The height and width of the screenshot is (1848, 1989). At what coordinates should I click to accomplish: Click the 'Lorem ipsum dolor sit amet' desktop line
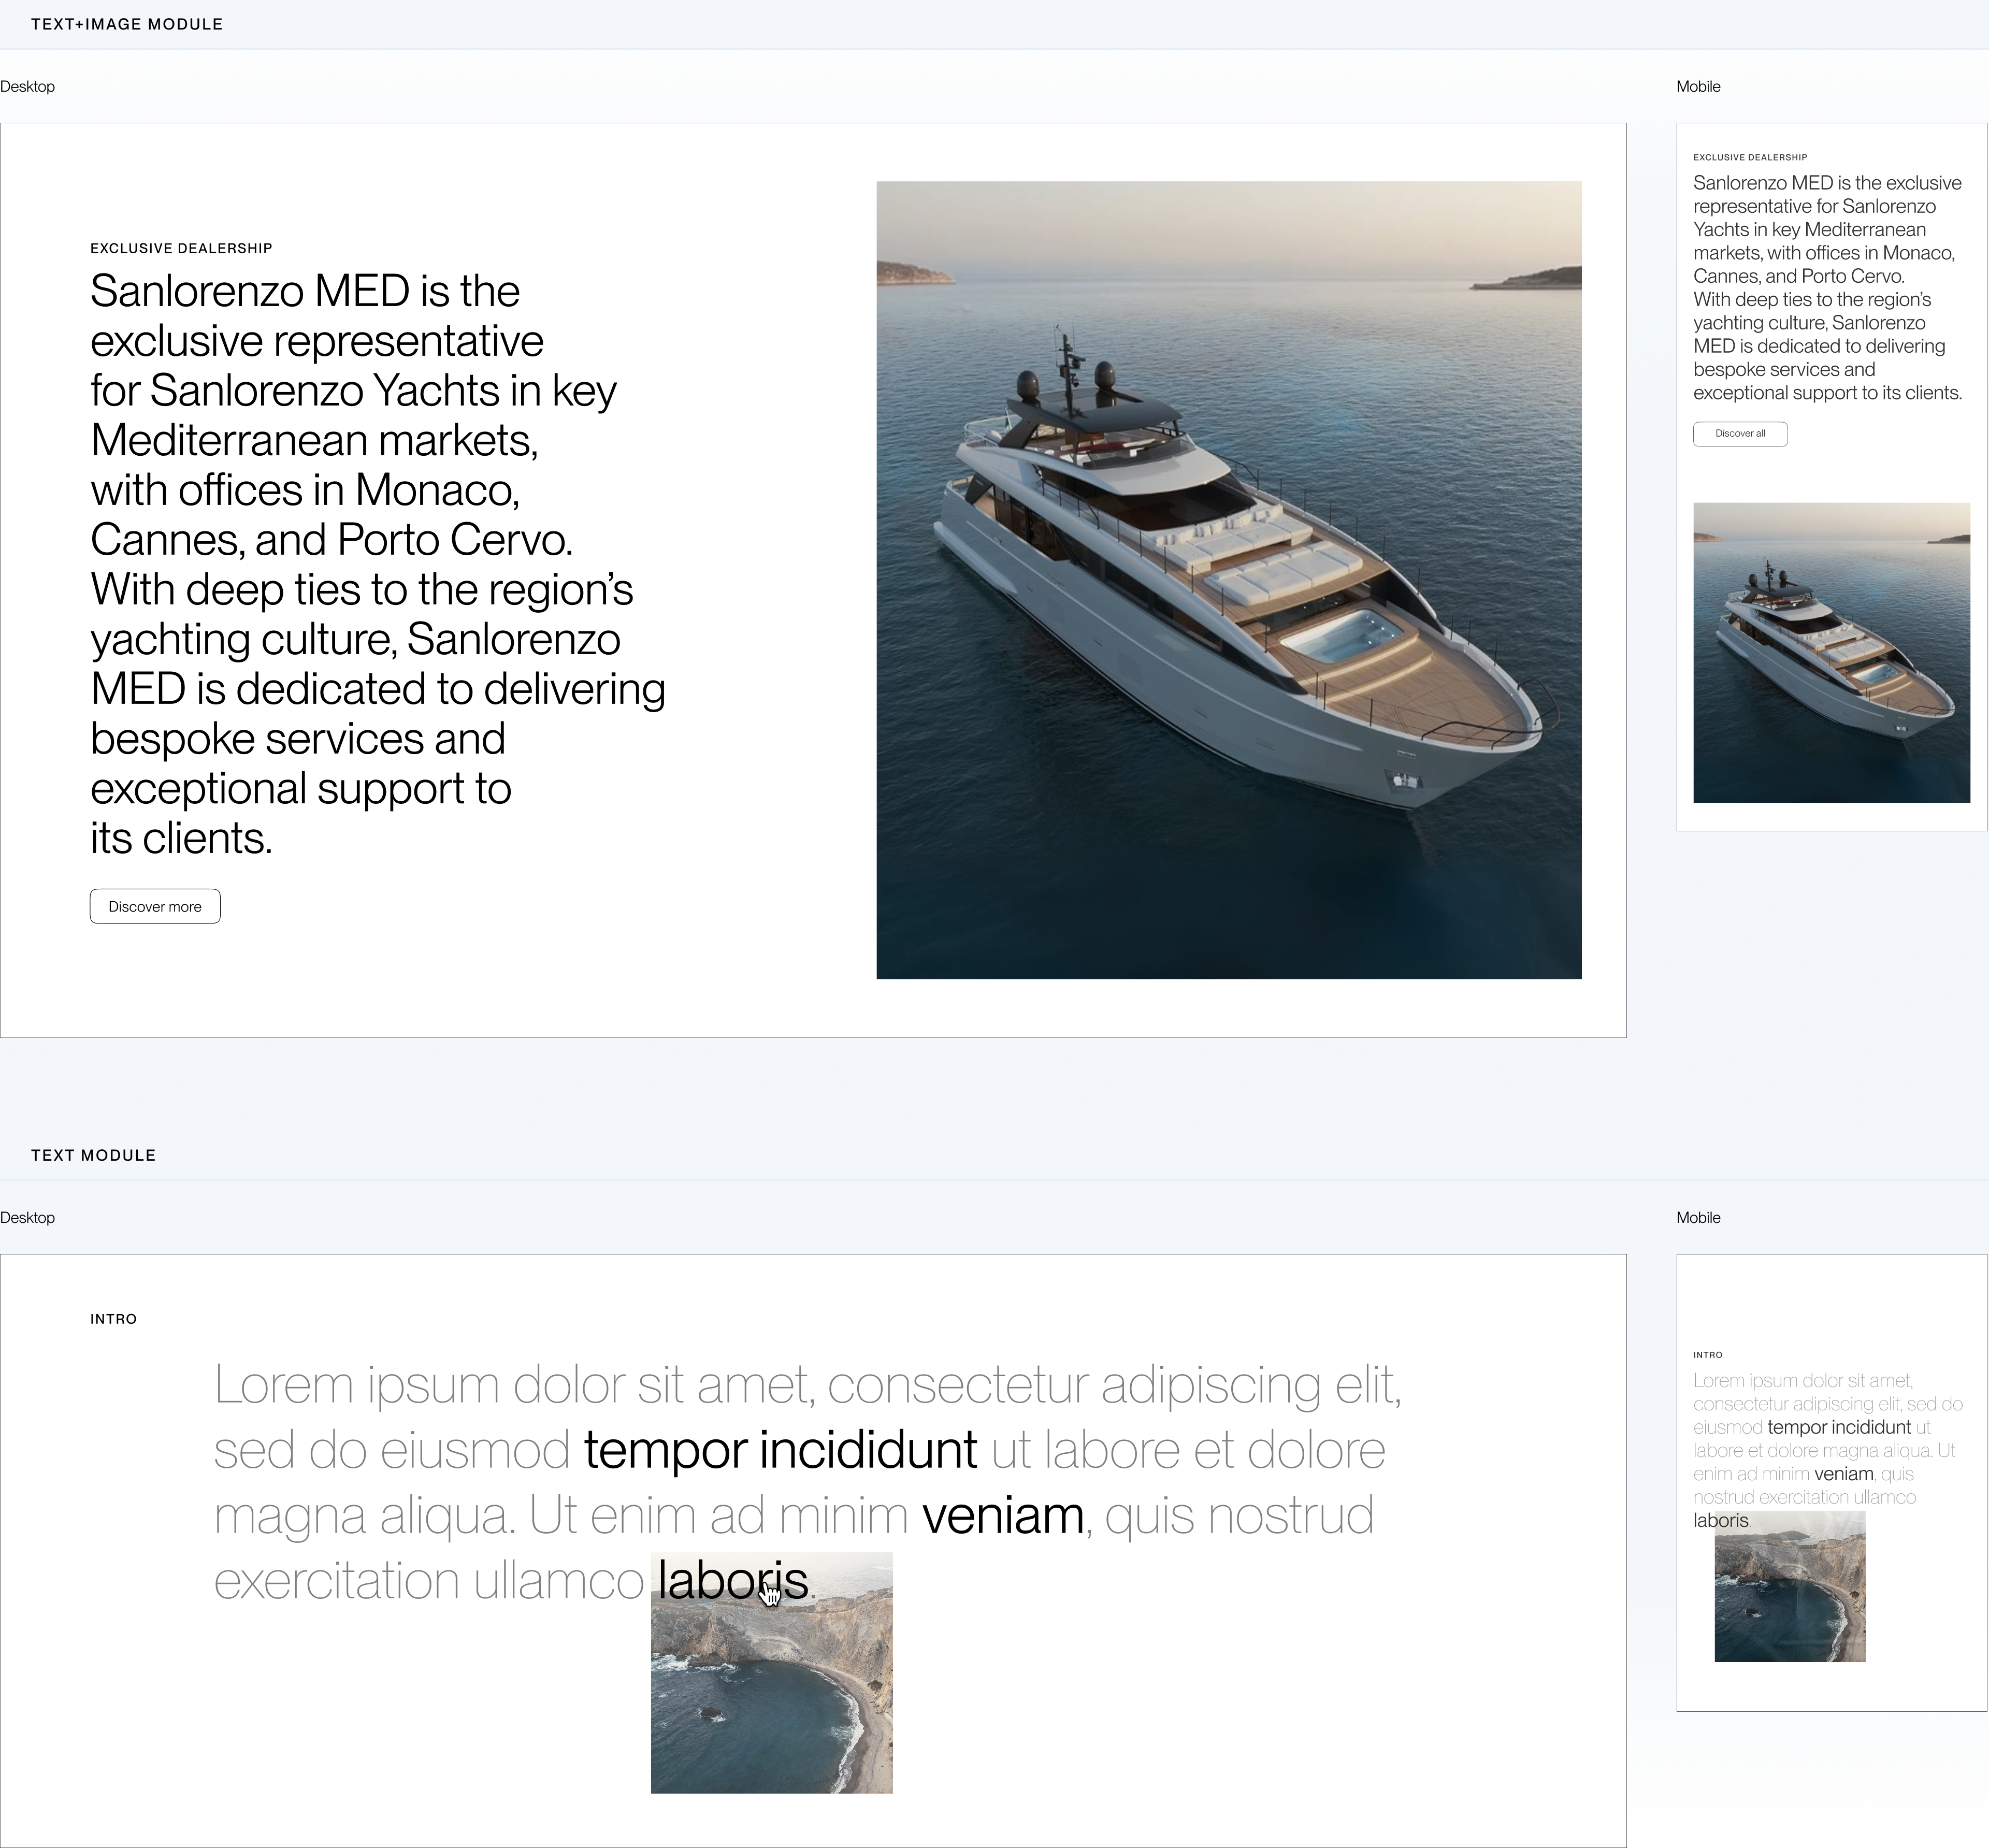(808, 1385)
